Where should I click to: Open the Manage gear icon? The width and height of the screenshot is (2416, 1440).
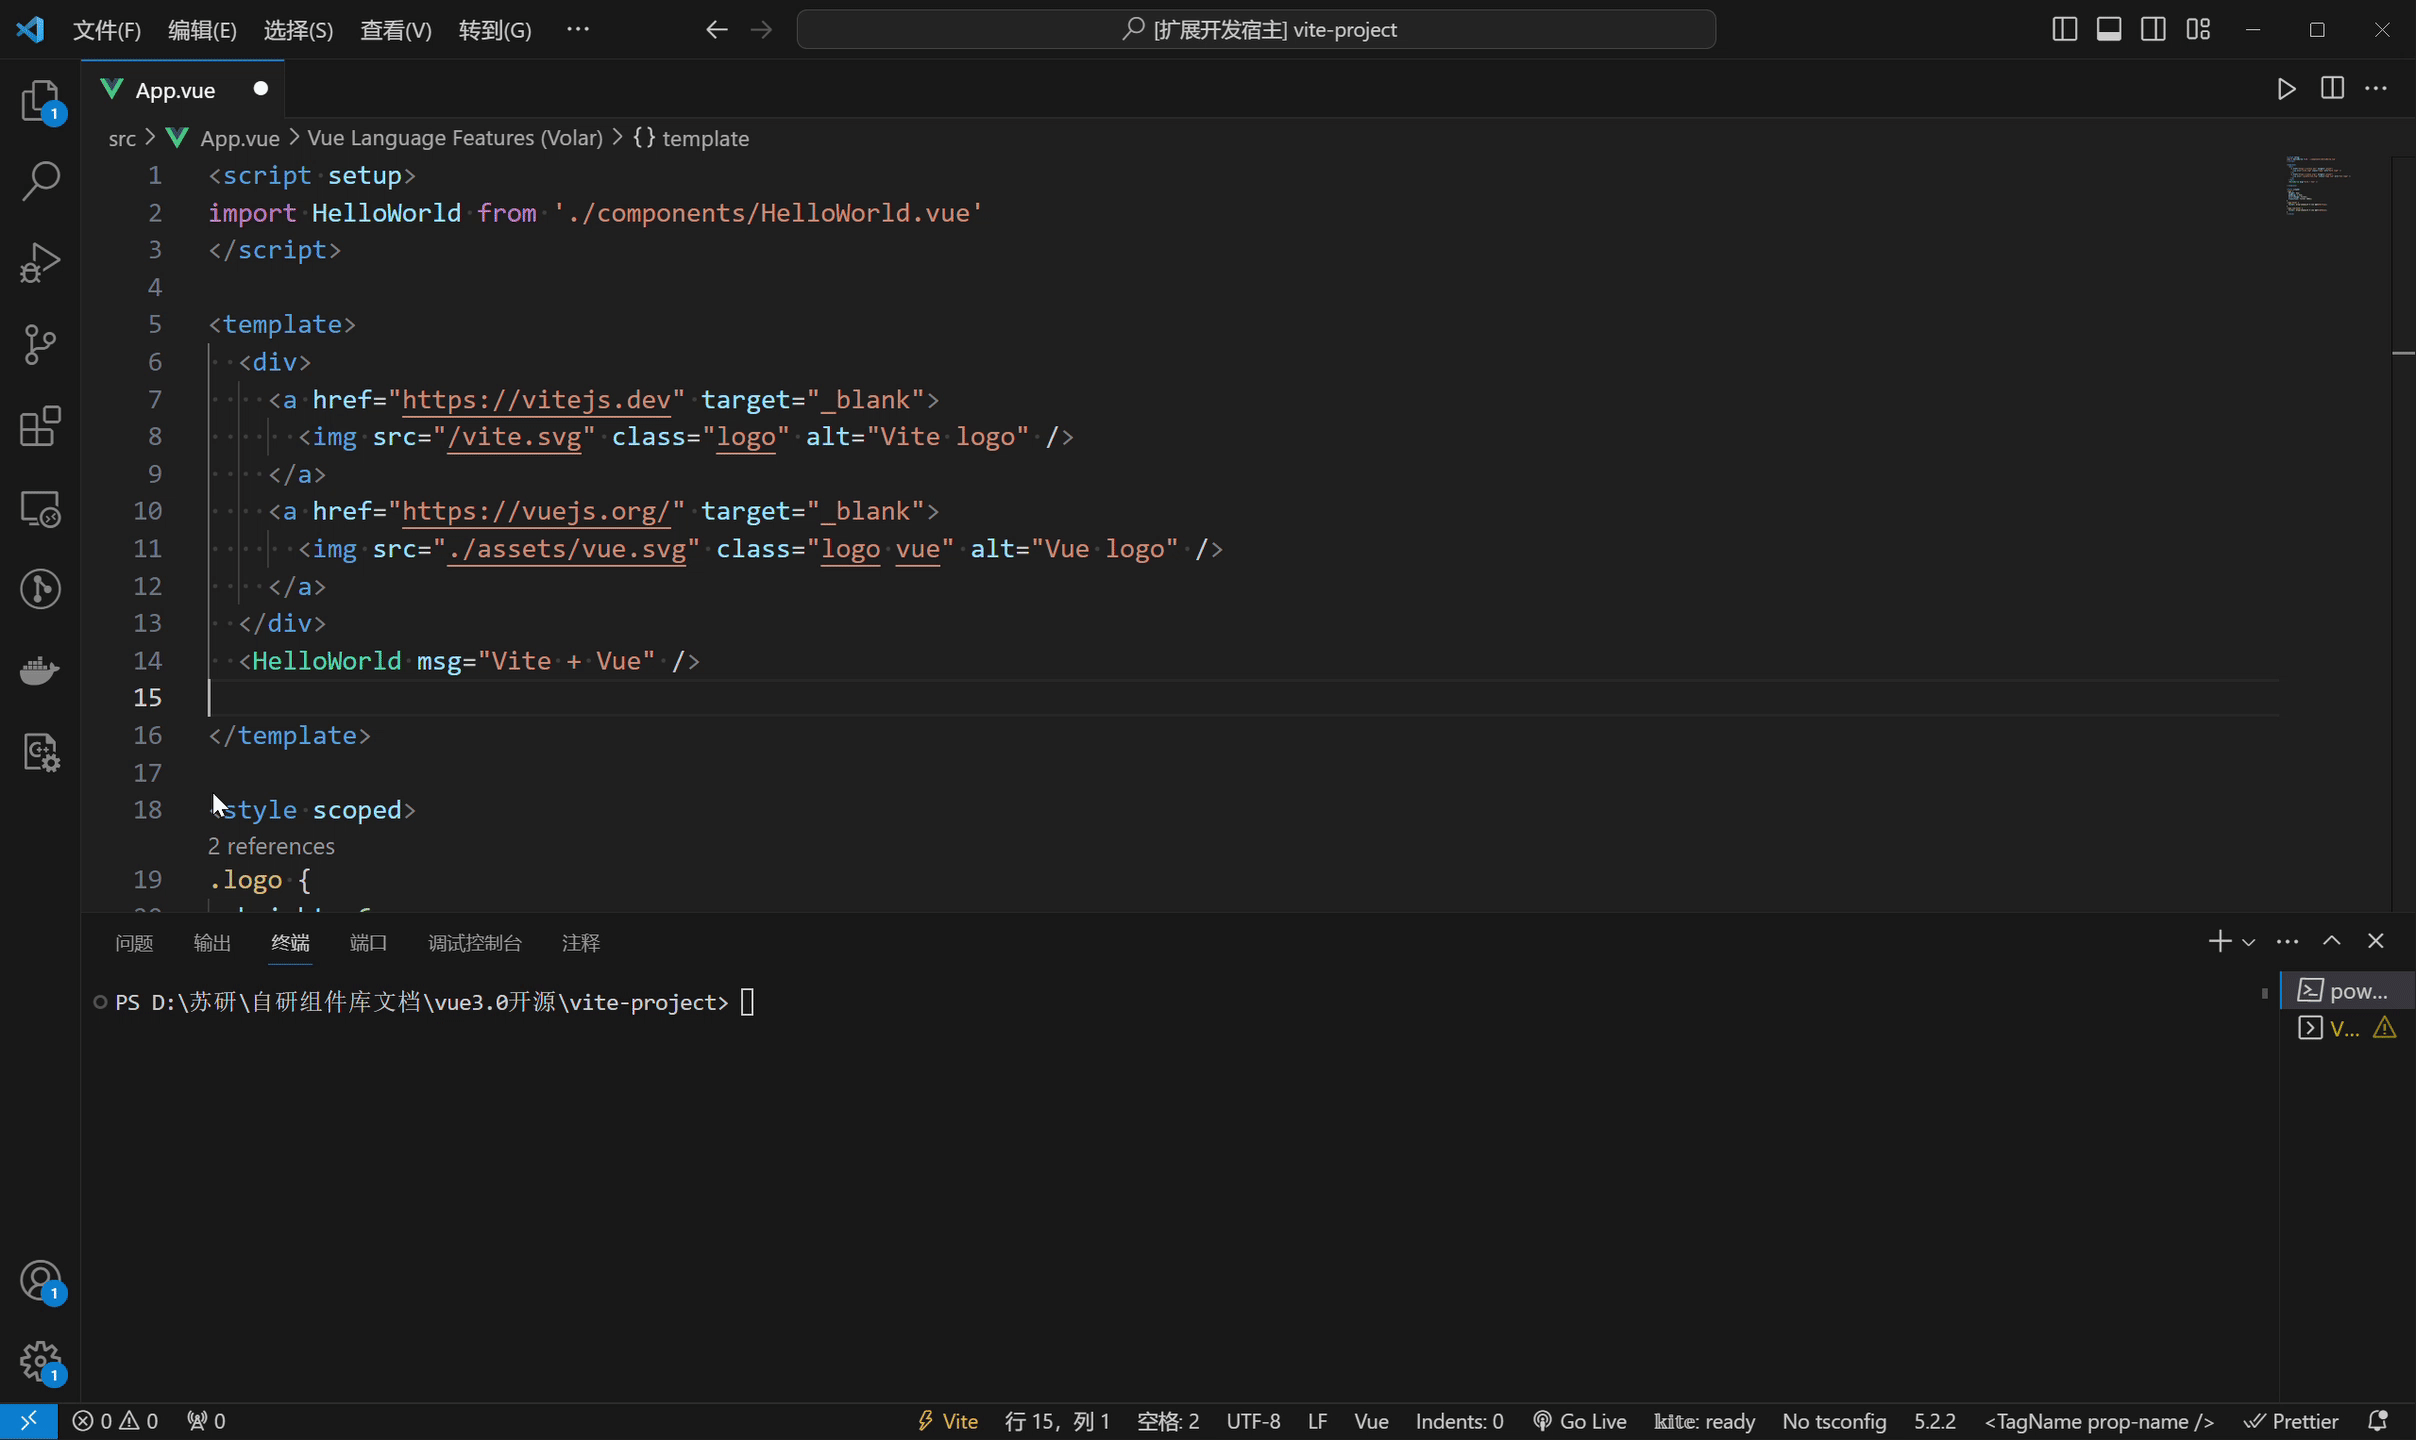point(40,1362)
